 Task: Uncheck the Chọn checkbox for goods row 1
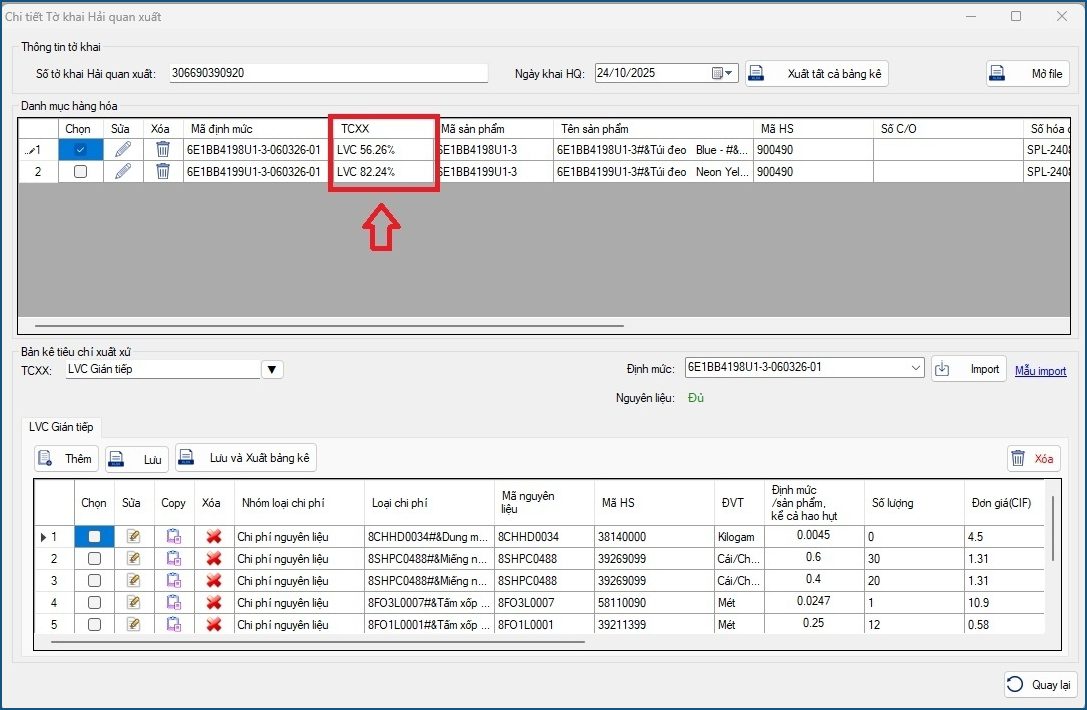click(x=80, y=149)
